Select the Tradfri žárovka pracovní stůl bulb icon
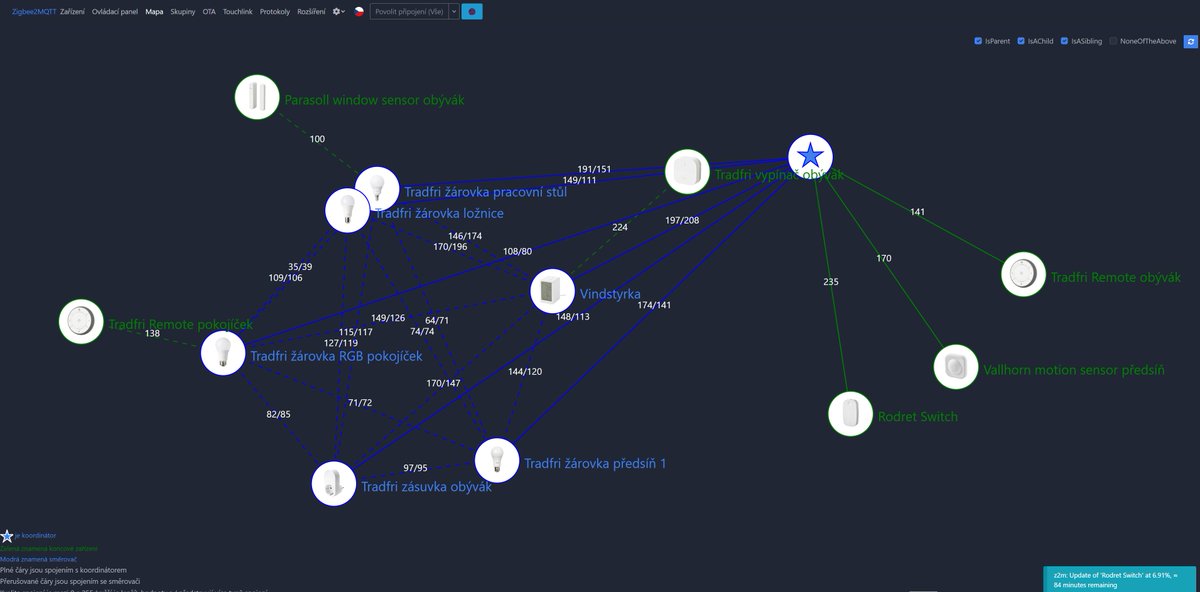 coord(377,188)
